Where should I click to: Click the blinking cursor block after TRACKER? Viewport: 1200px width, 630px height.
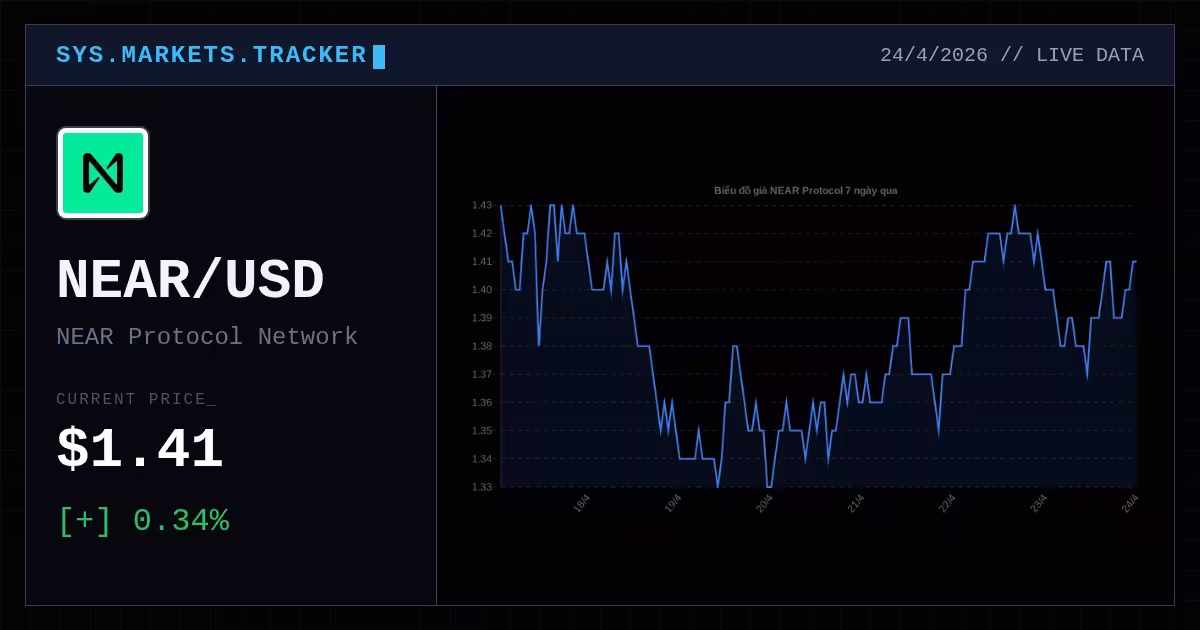tap(379, 56)
